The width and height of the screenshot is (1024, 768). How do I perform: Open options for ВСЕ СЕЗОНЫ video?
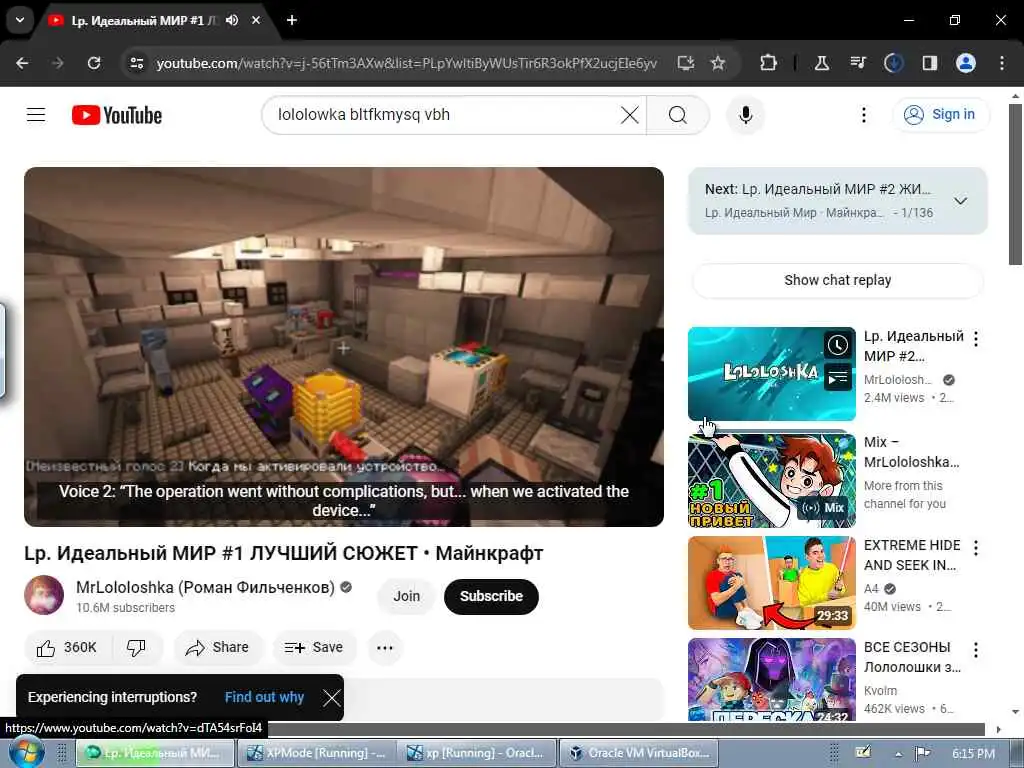pyautogui.click(x=976, y=650)
